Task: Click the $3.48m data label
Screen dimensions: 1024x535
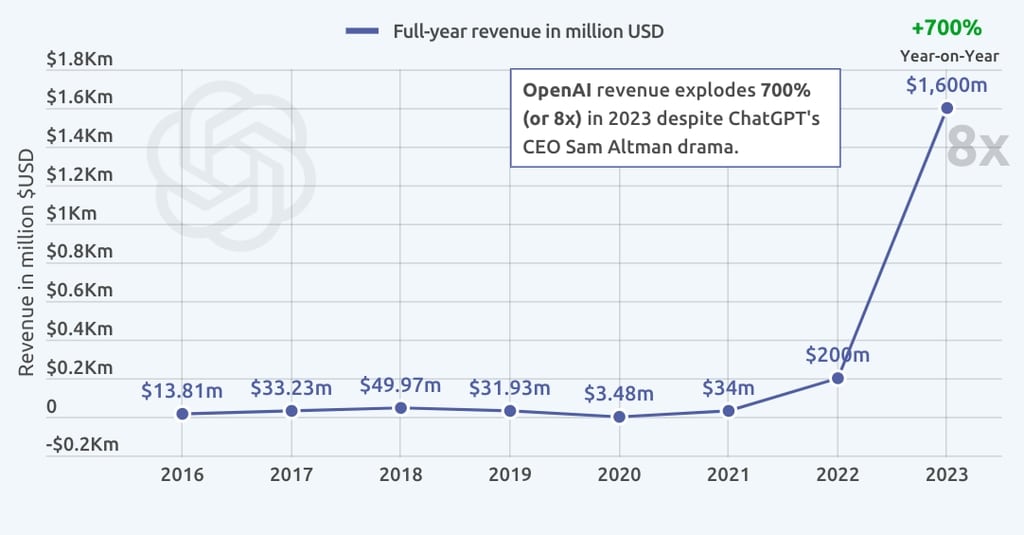Action: (x=619, y=394)
